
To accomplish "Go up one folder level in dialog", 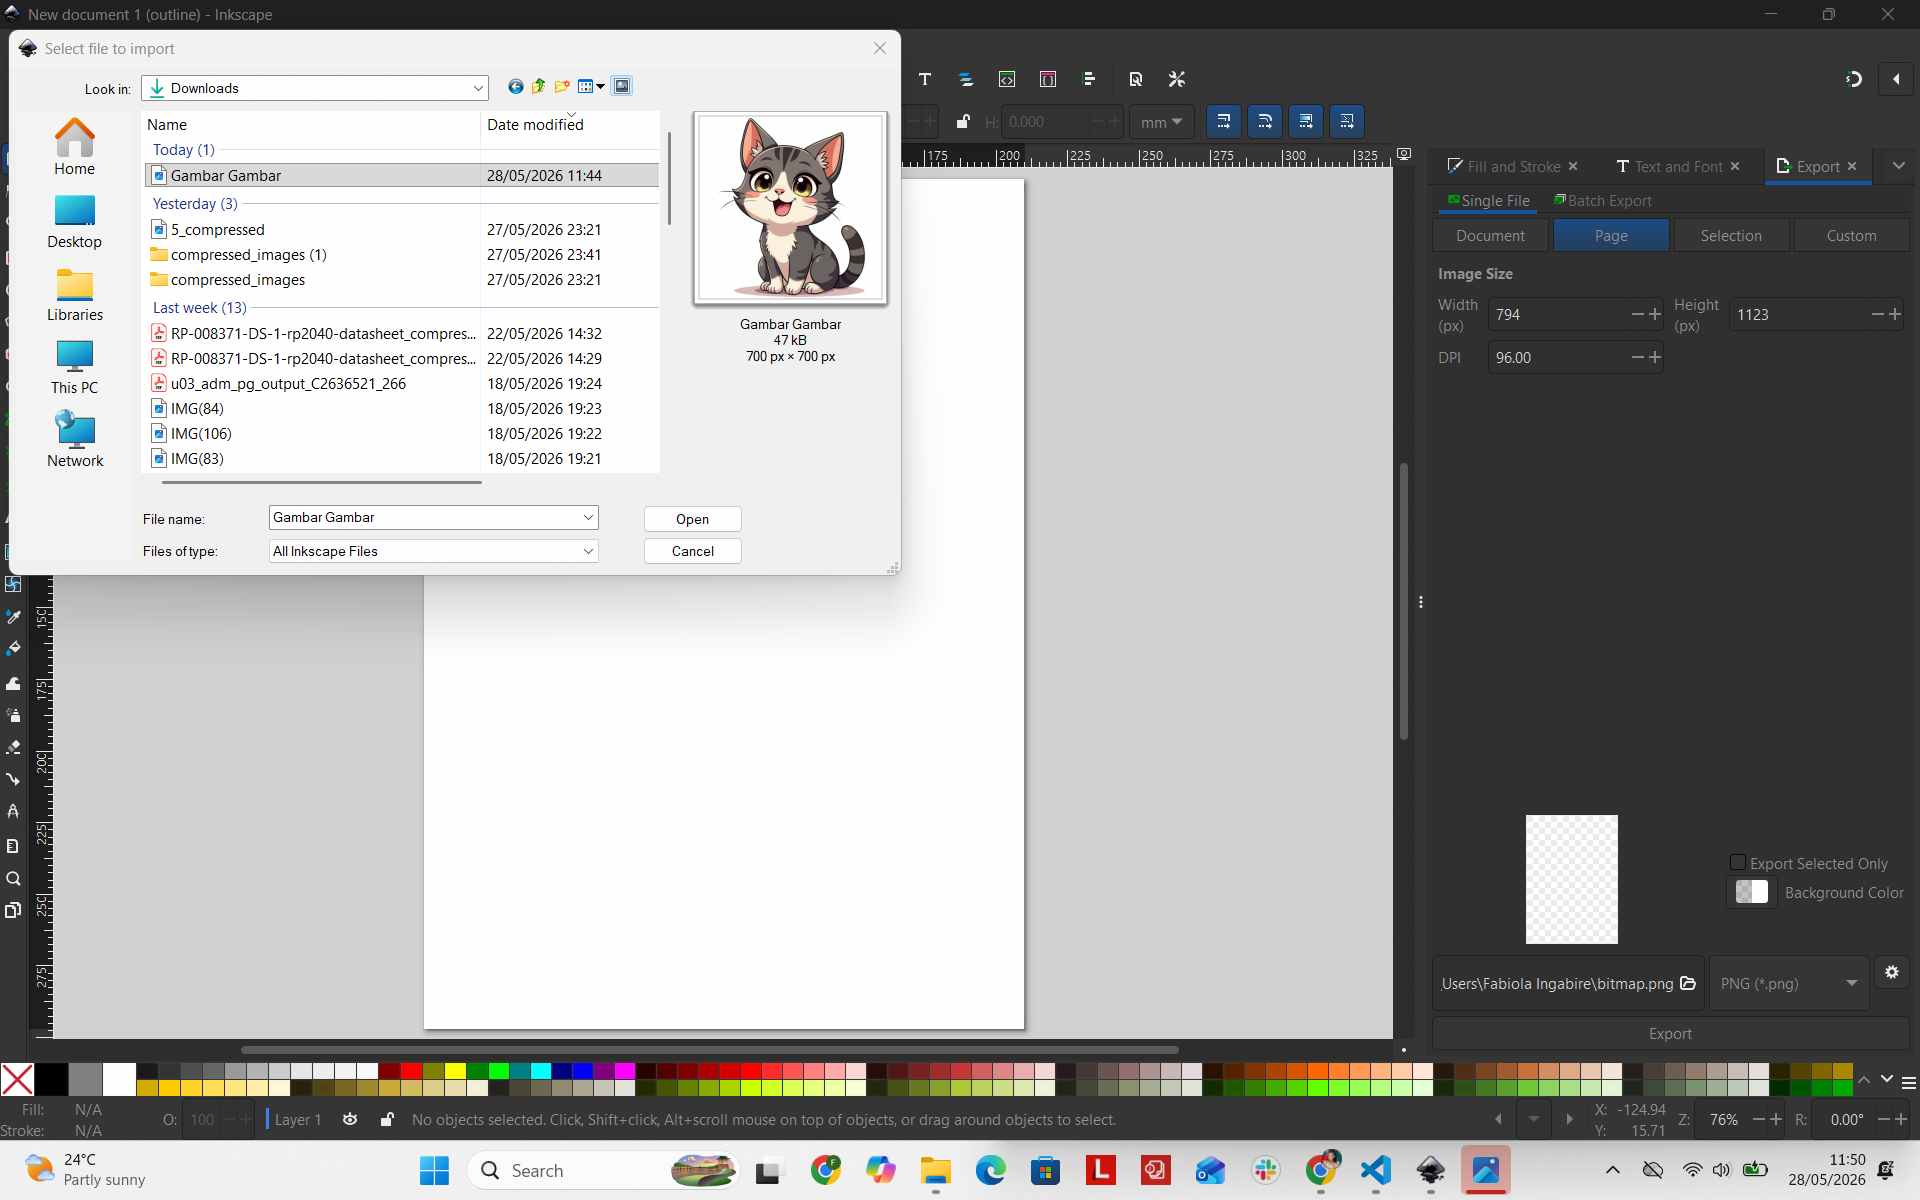I will (538, 87).
